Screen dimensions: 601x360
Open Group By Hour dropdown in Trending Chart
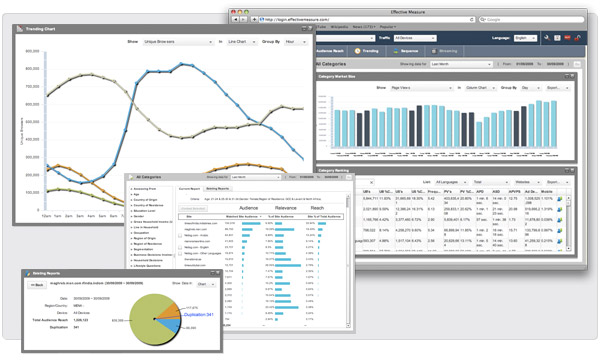point(296,41)
